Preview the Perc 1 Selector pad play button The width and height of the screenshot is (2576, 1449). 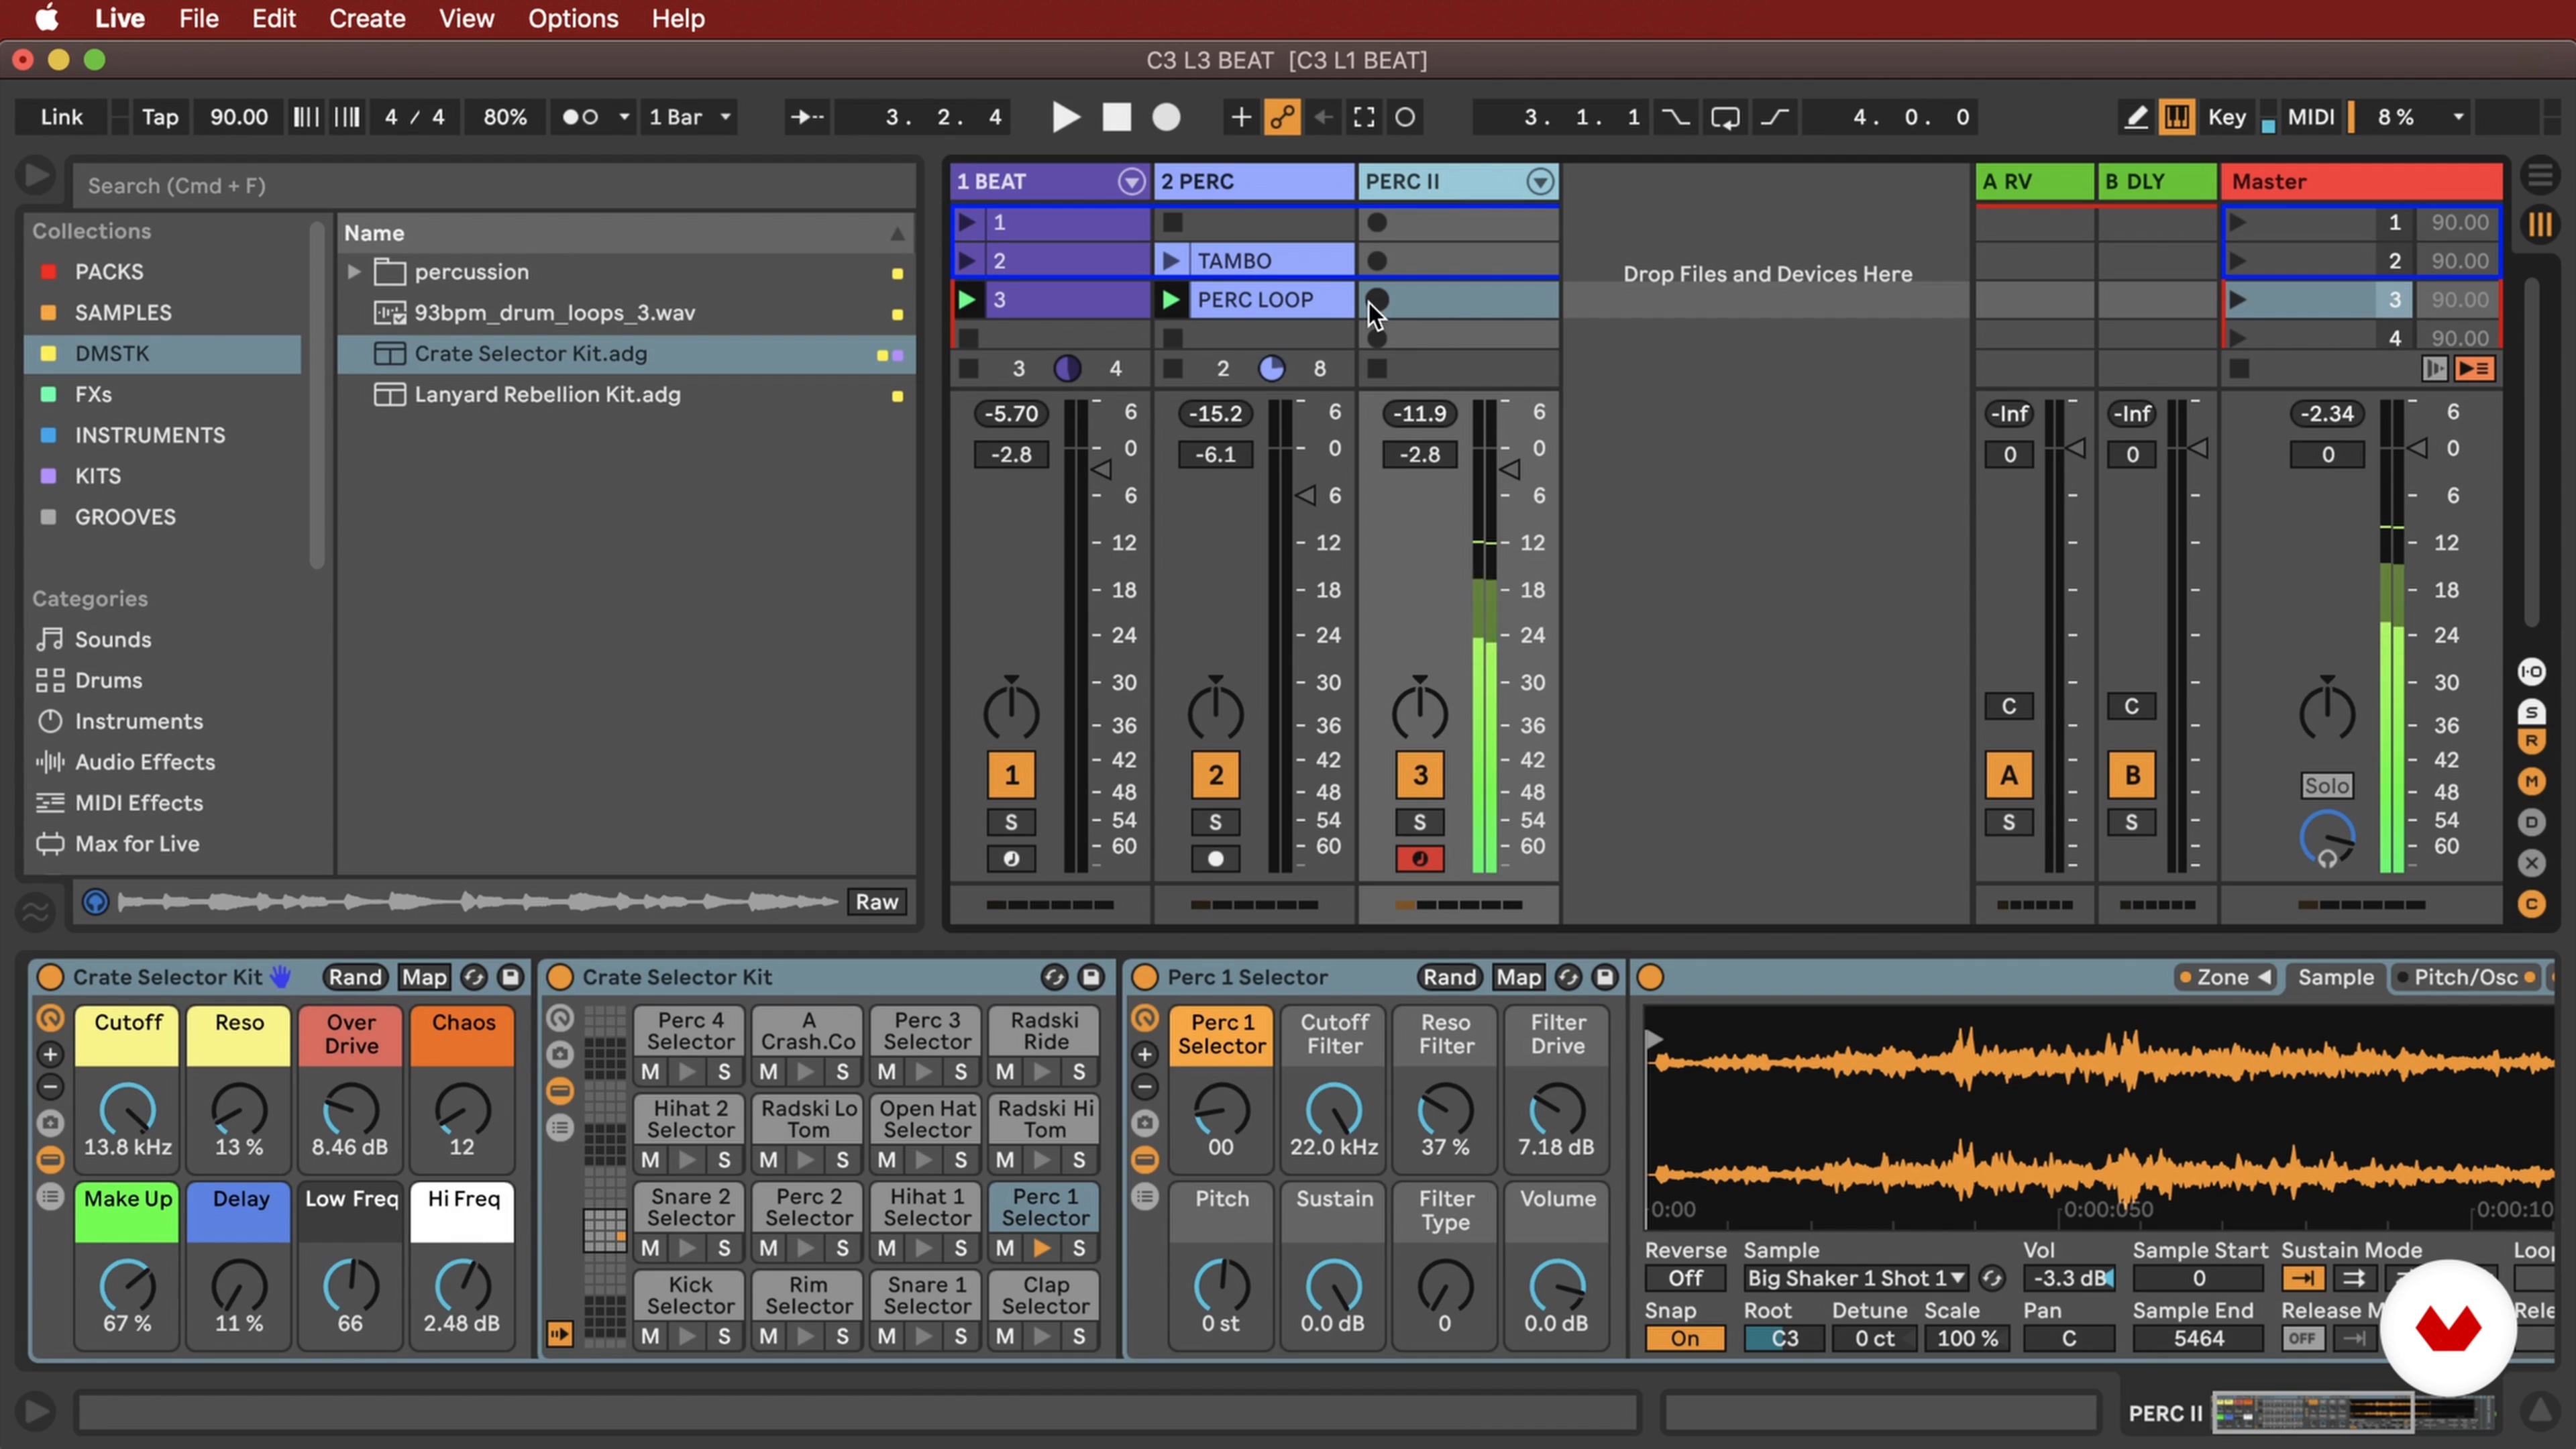click(x=1042, y=1248)
